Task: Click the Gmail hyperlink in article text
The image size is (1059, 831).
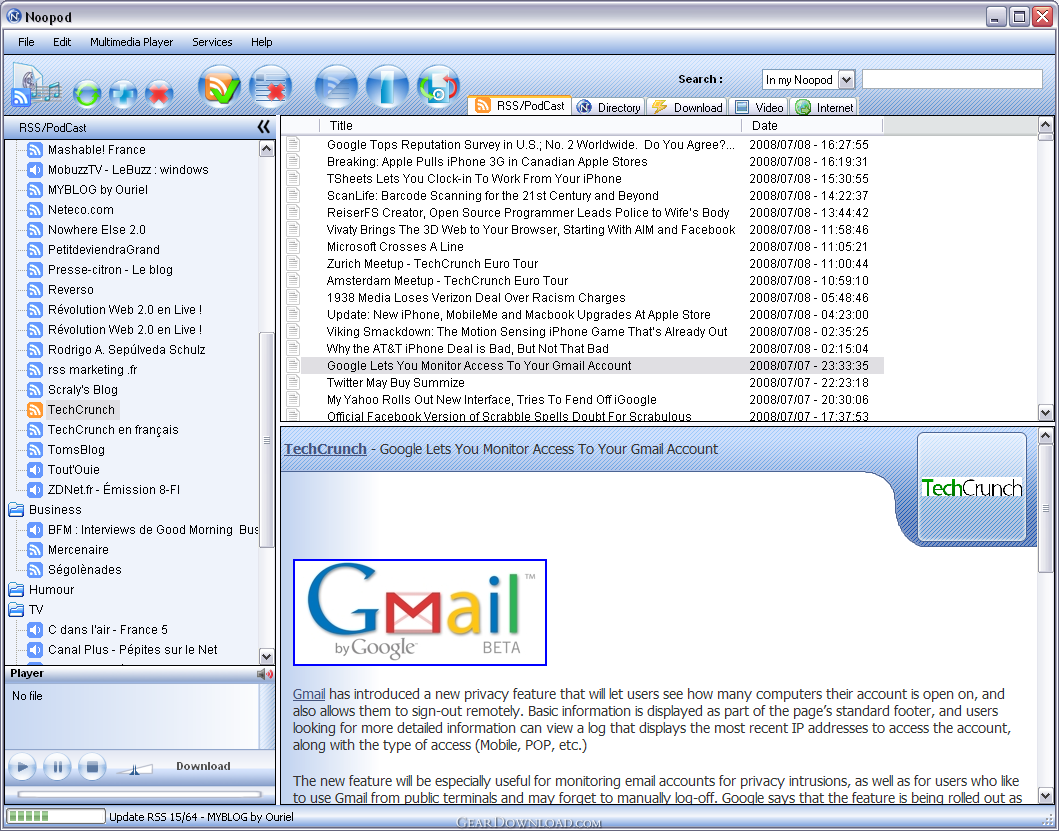Action: click(309, 694)
